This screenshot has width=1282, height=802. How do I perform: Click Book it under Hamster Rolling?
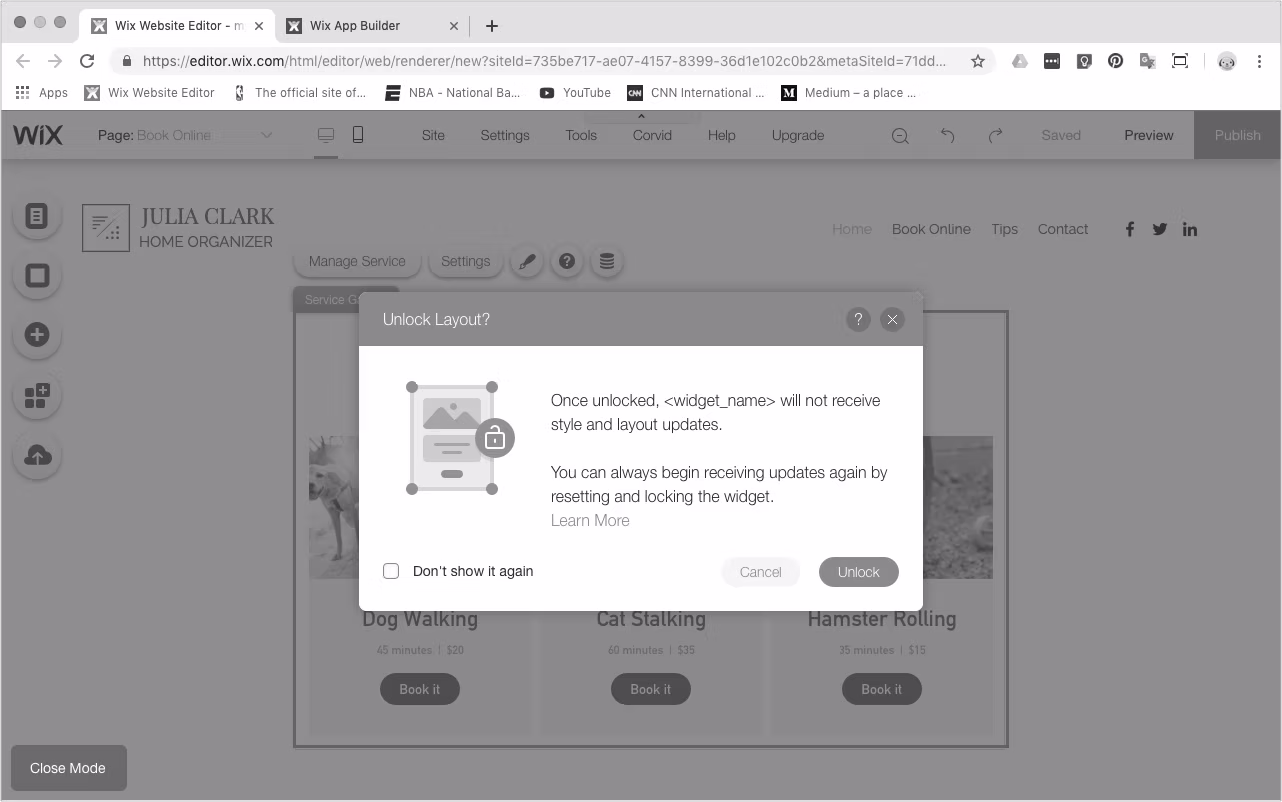pyautogui.click(x=882, y=689)
